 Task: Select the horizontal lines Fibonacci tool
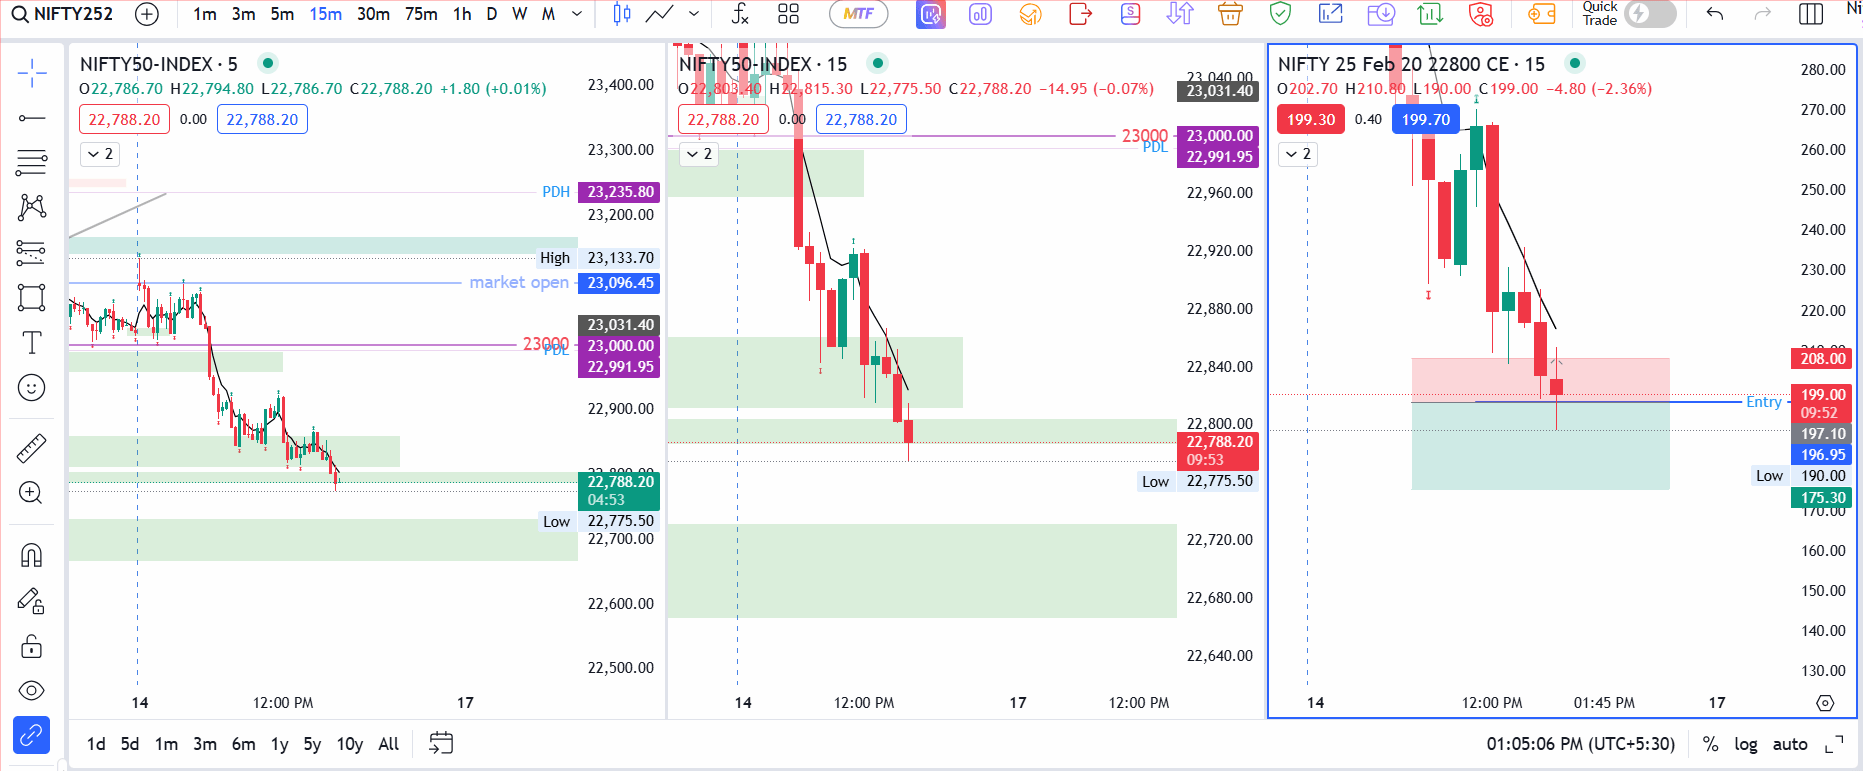(x=32, y=162)
